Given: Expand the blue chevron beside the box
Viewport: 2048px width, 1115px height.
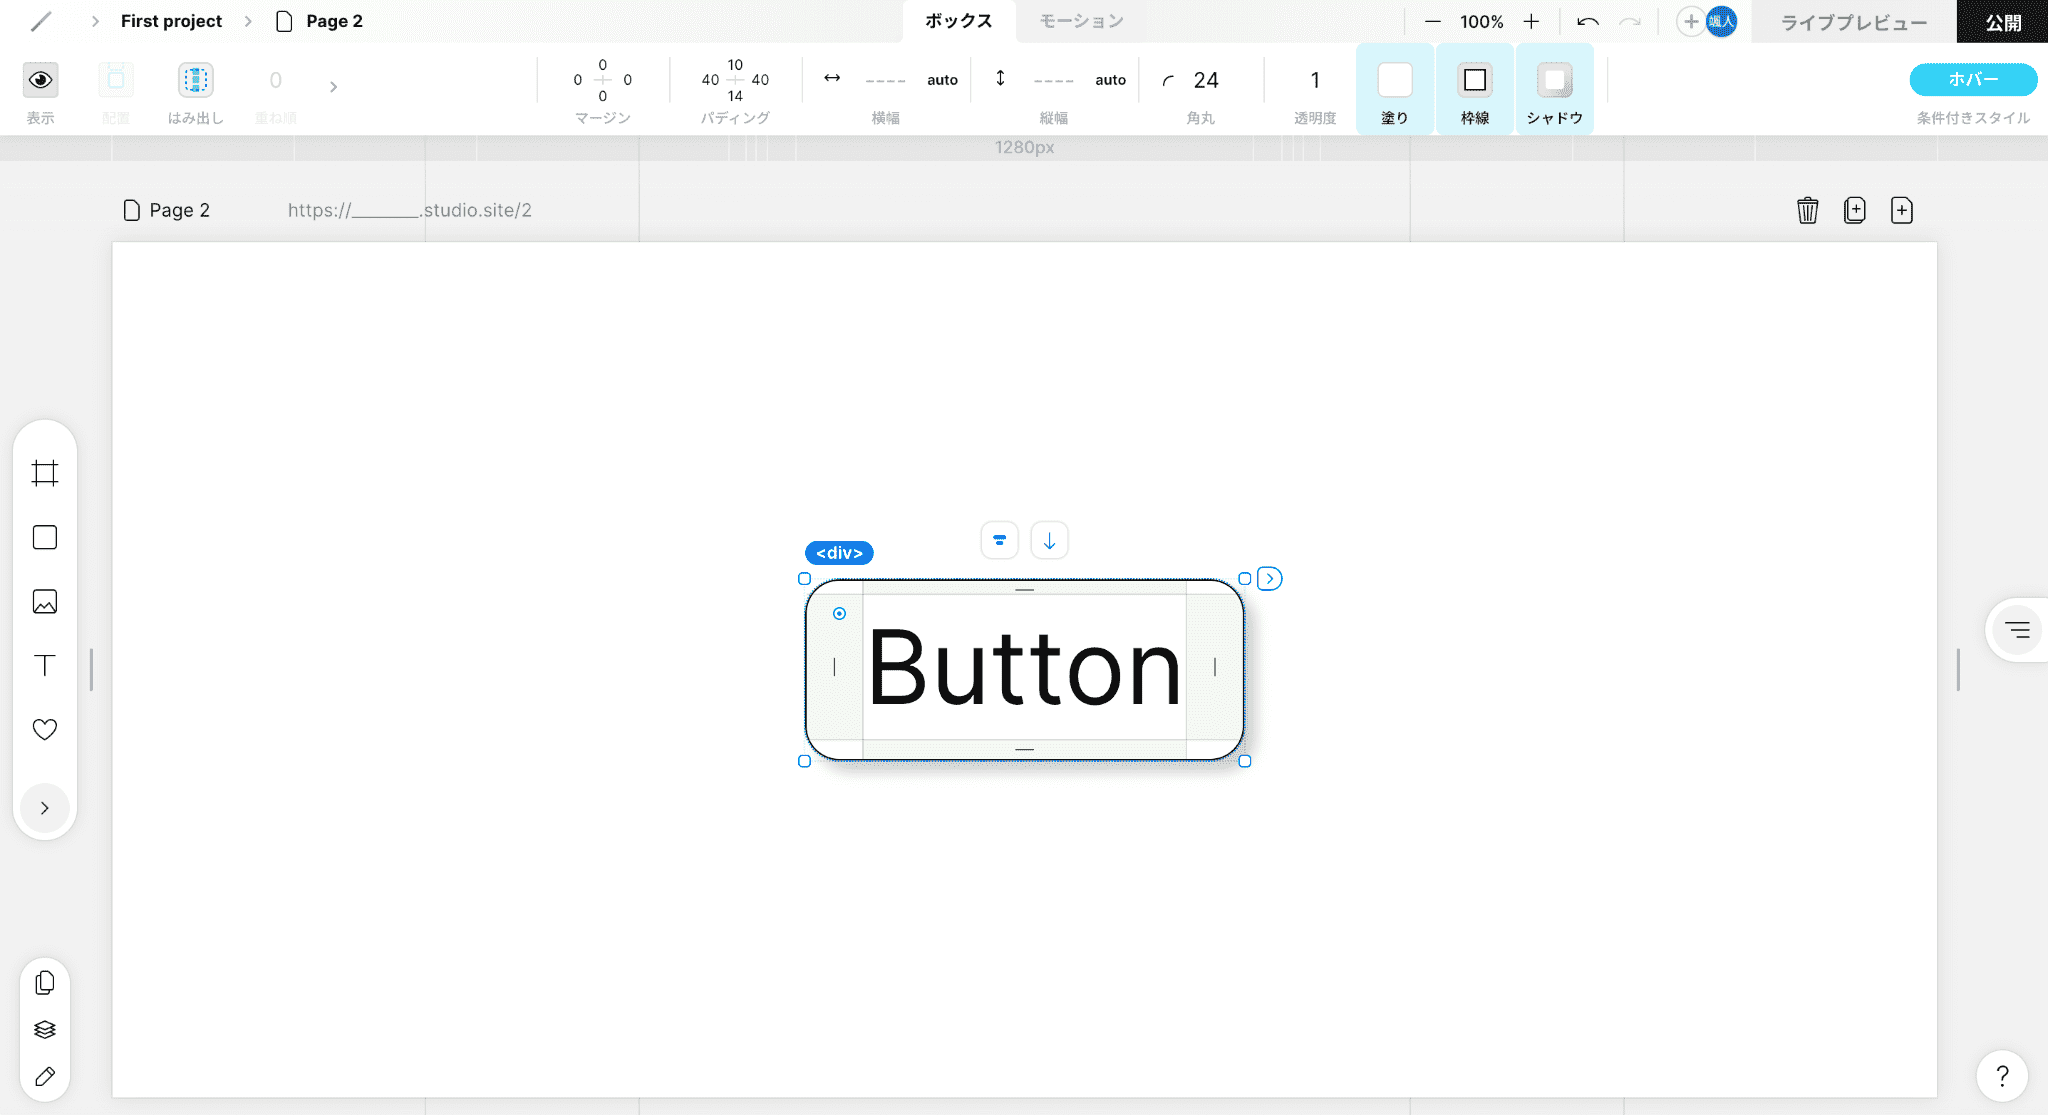Looking at the screenshot, I should pyautogui.click(x=1269, y=578).
